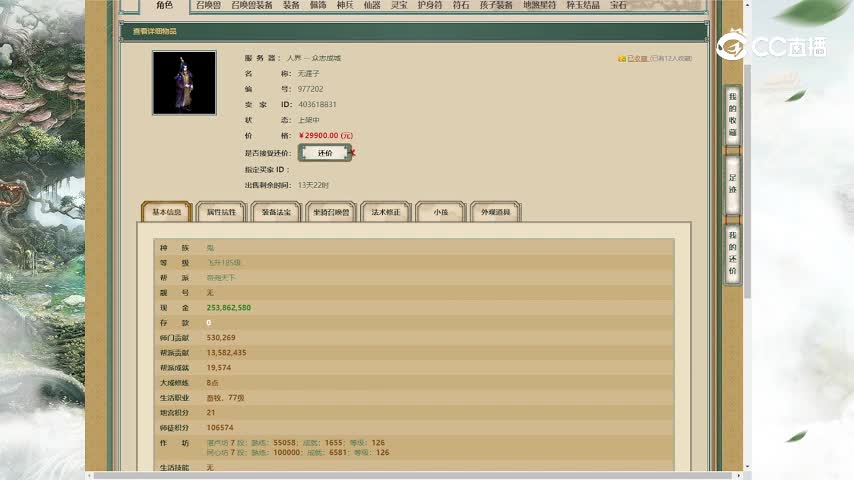Select the 基本信息 tab
854x480 pixels.
click(x=166, y=212)
